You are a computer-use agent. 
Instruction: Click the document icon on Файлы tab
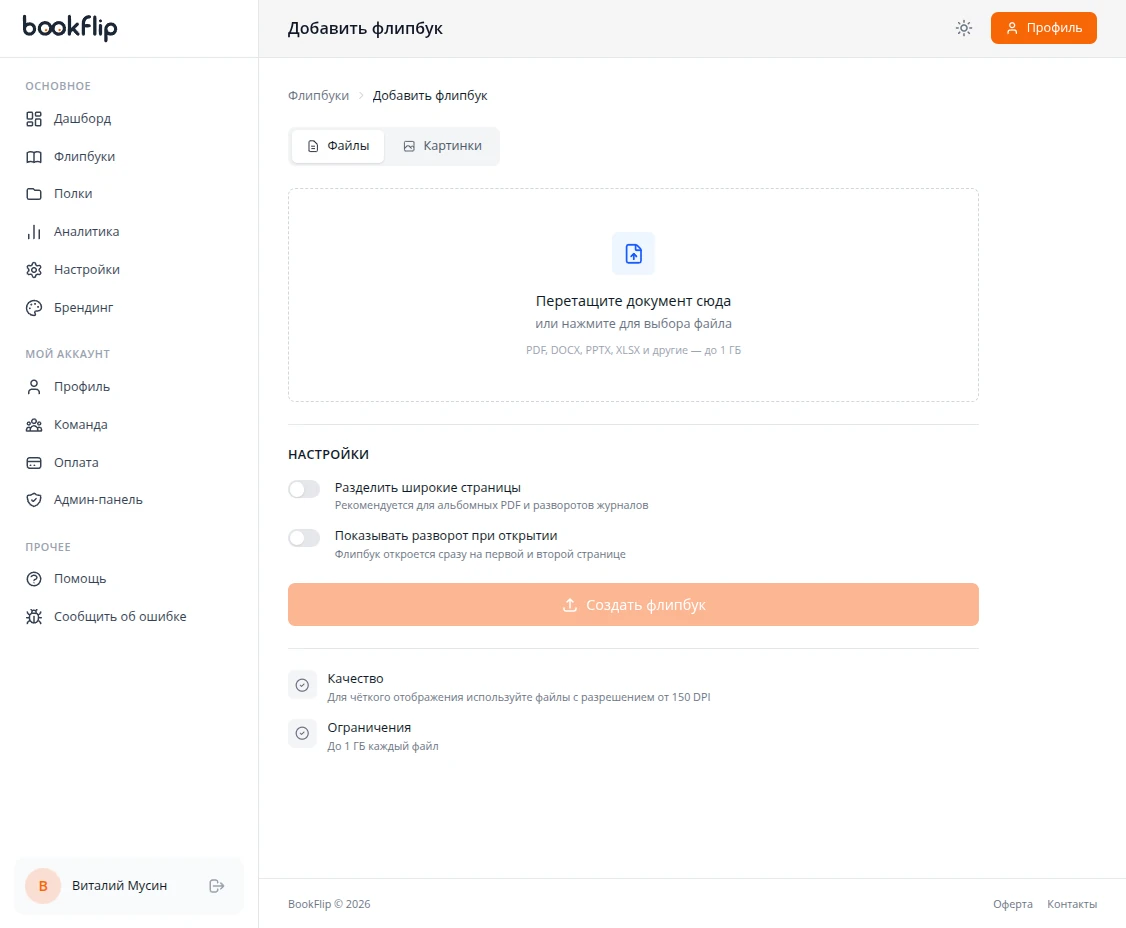(313, 147)
